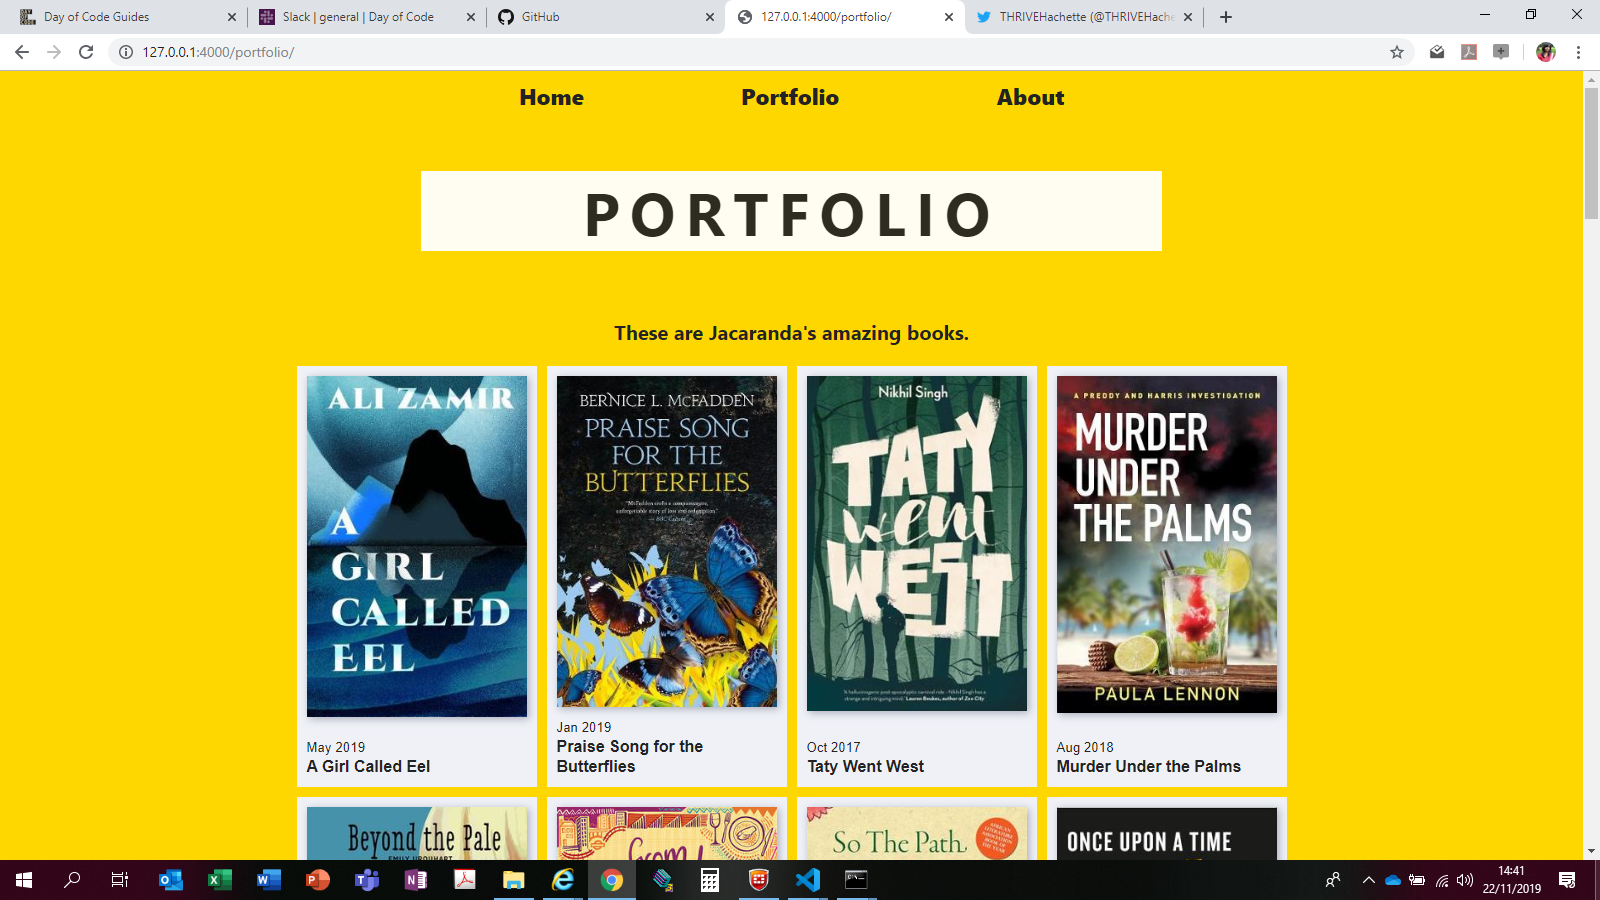Open the About page link

pyautogui.click(x=1030, y=97)
